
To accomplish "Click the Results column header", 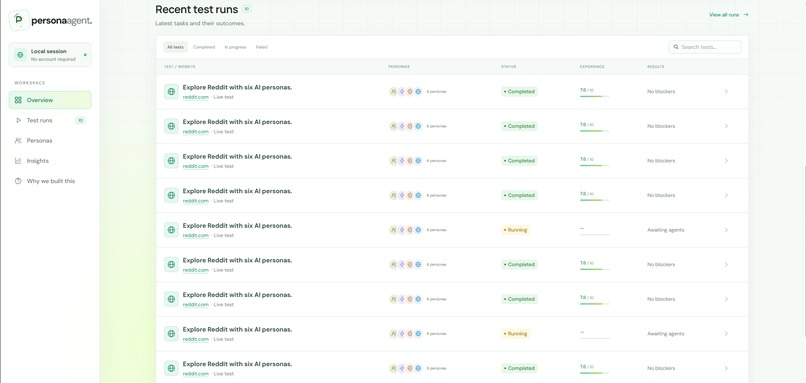I will pos(655,67).
